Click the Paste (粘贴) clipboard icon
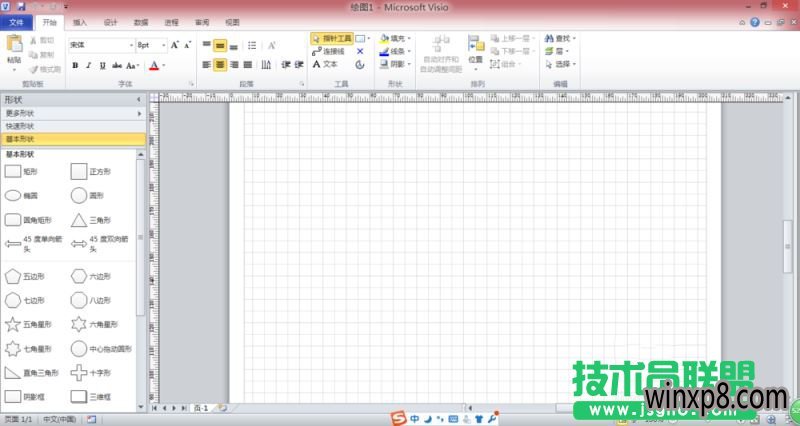Screen dimensions: 800x426 click(14, 45)
